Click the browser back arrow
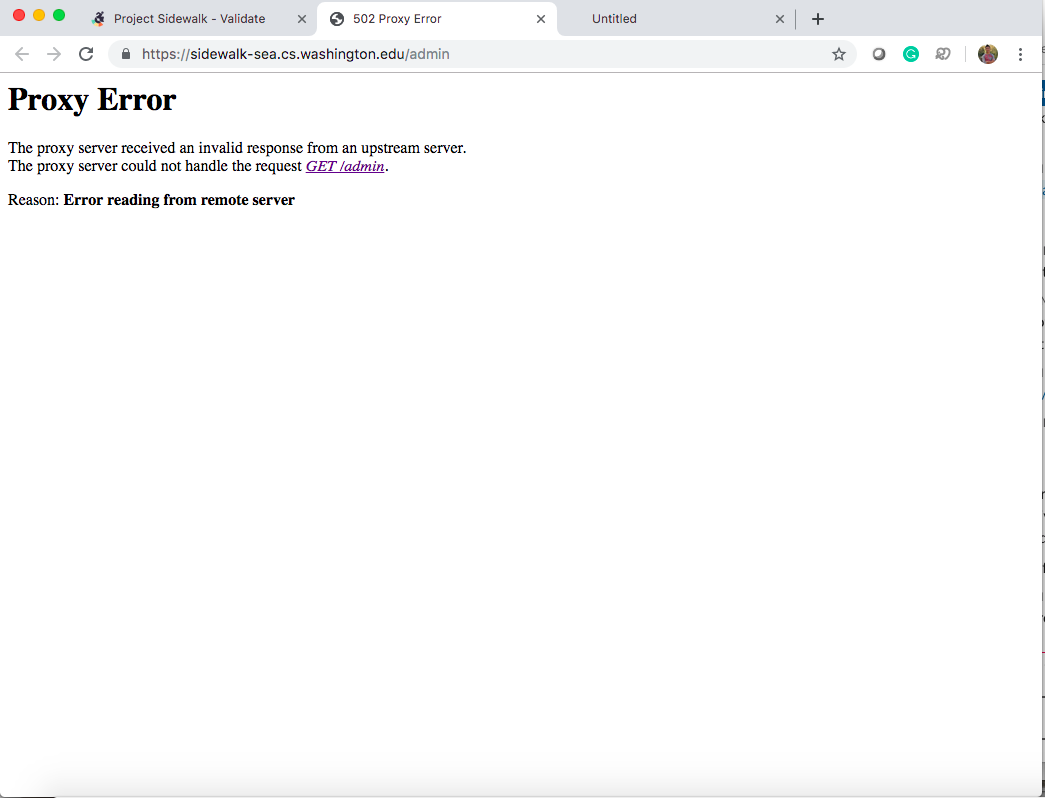 tap(22, 54)
